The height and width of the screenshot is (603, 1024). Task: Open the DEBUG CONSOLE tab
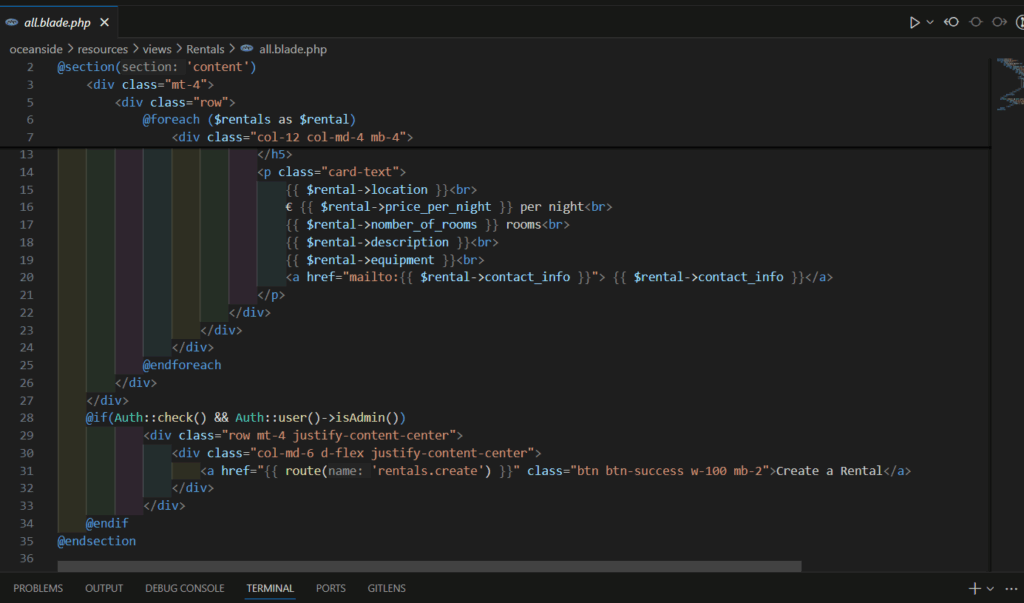click(184, 588)
